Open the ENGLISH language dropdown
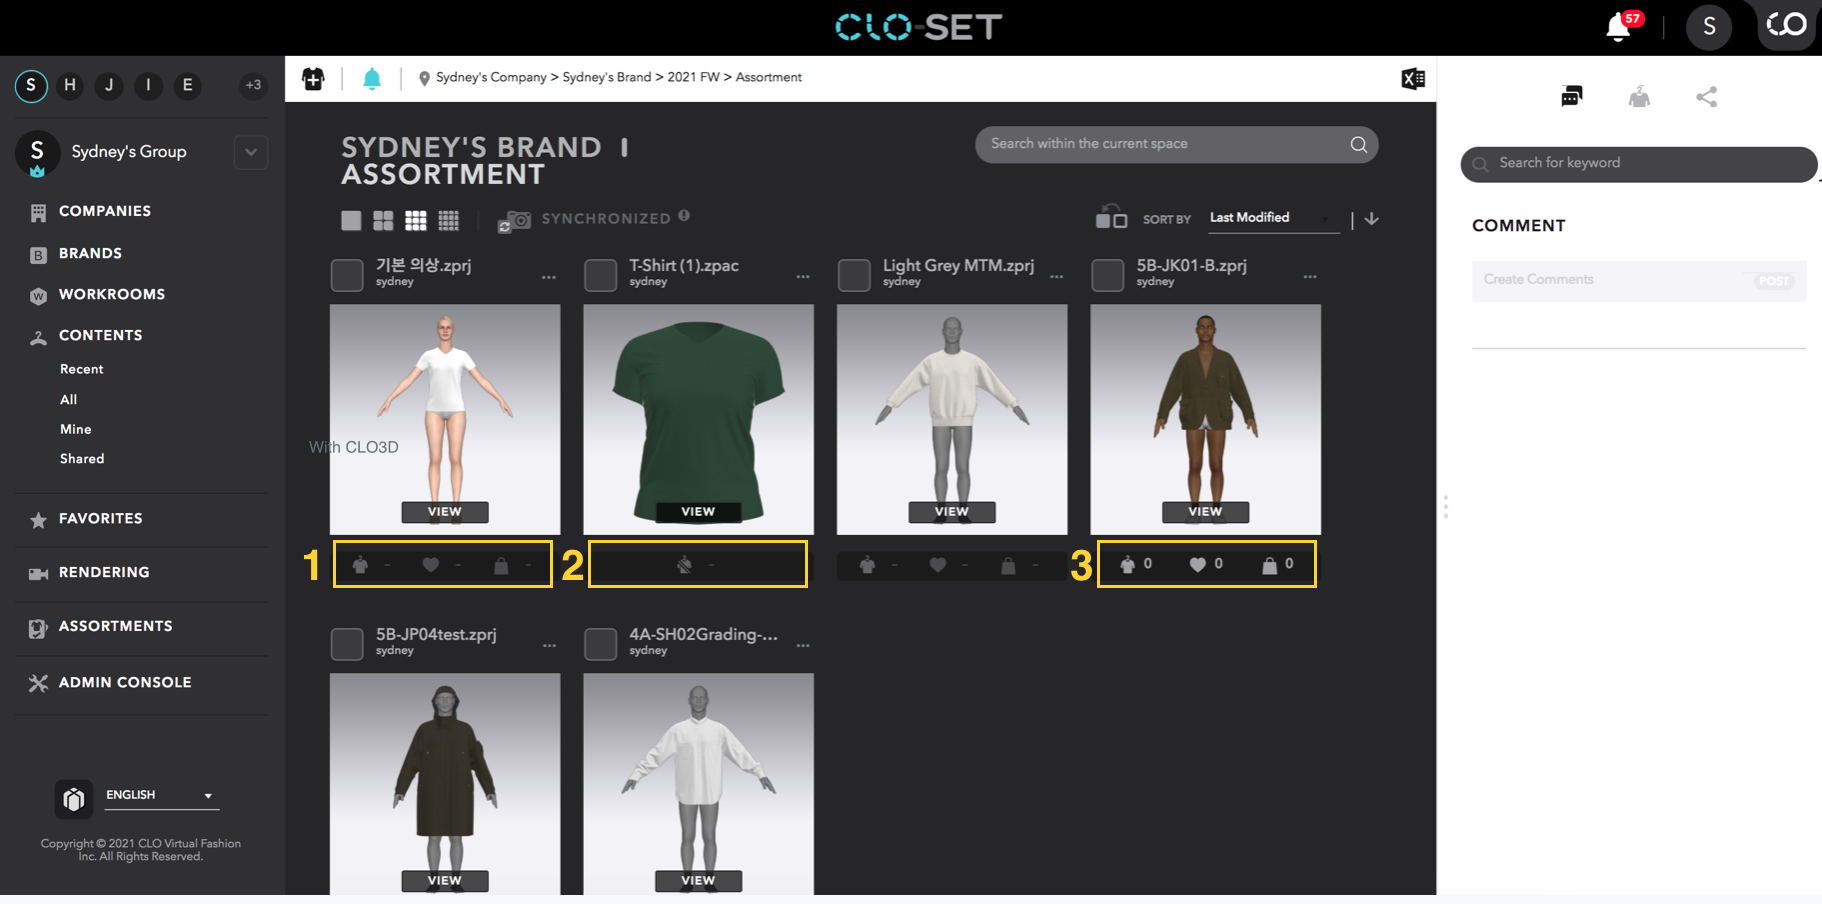The height and width of the screenshot is (904, 1822). pos(161,795)
